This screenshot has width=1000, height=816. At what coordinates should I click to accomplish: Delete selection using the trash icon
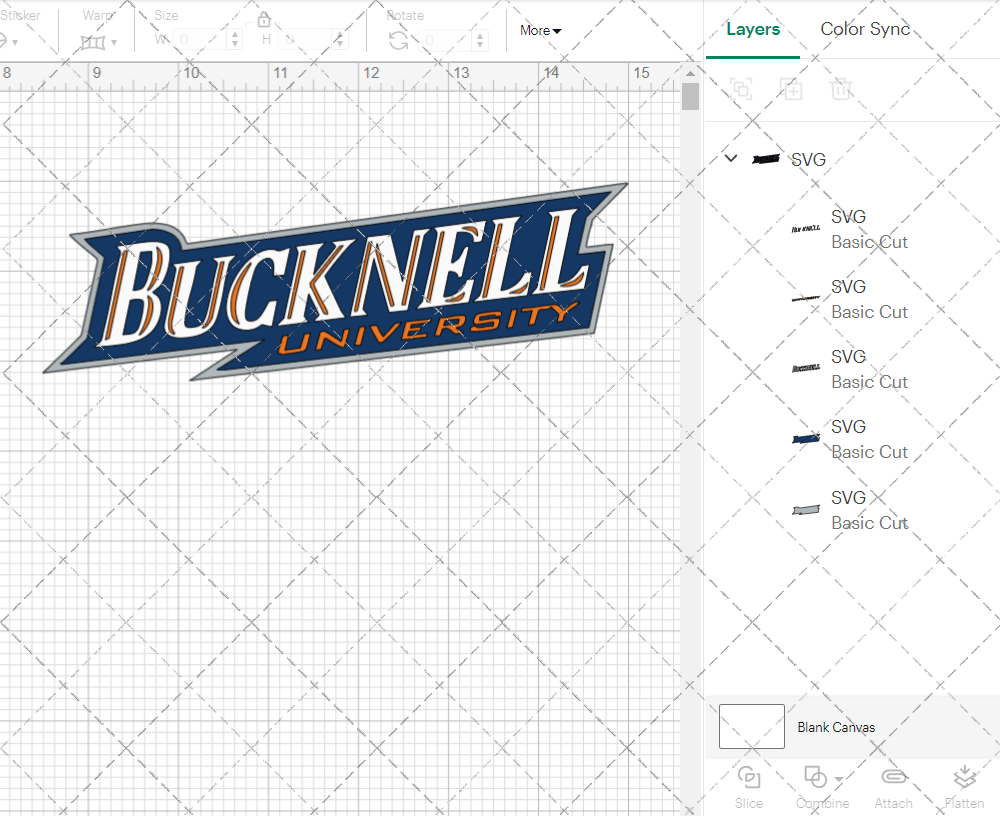(841, 89)
